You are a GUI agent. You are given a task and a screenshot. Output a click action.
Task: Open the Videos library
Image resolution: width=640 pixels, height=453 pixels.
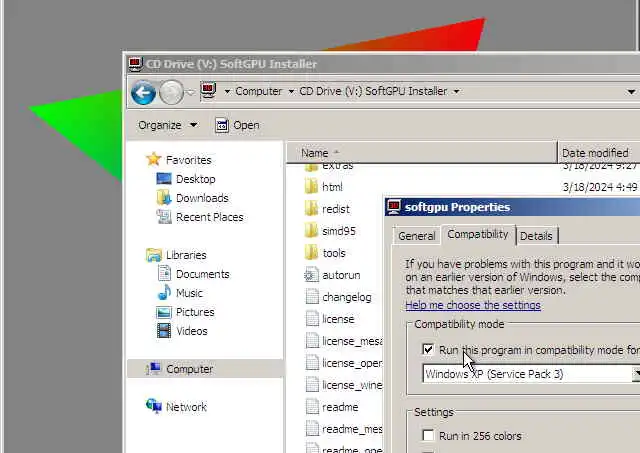[x=182, y=331]
